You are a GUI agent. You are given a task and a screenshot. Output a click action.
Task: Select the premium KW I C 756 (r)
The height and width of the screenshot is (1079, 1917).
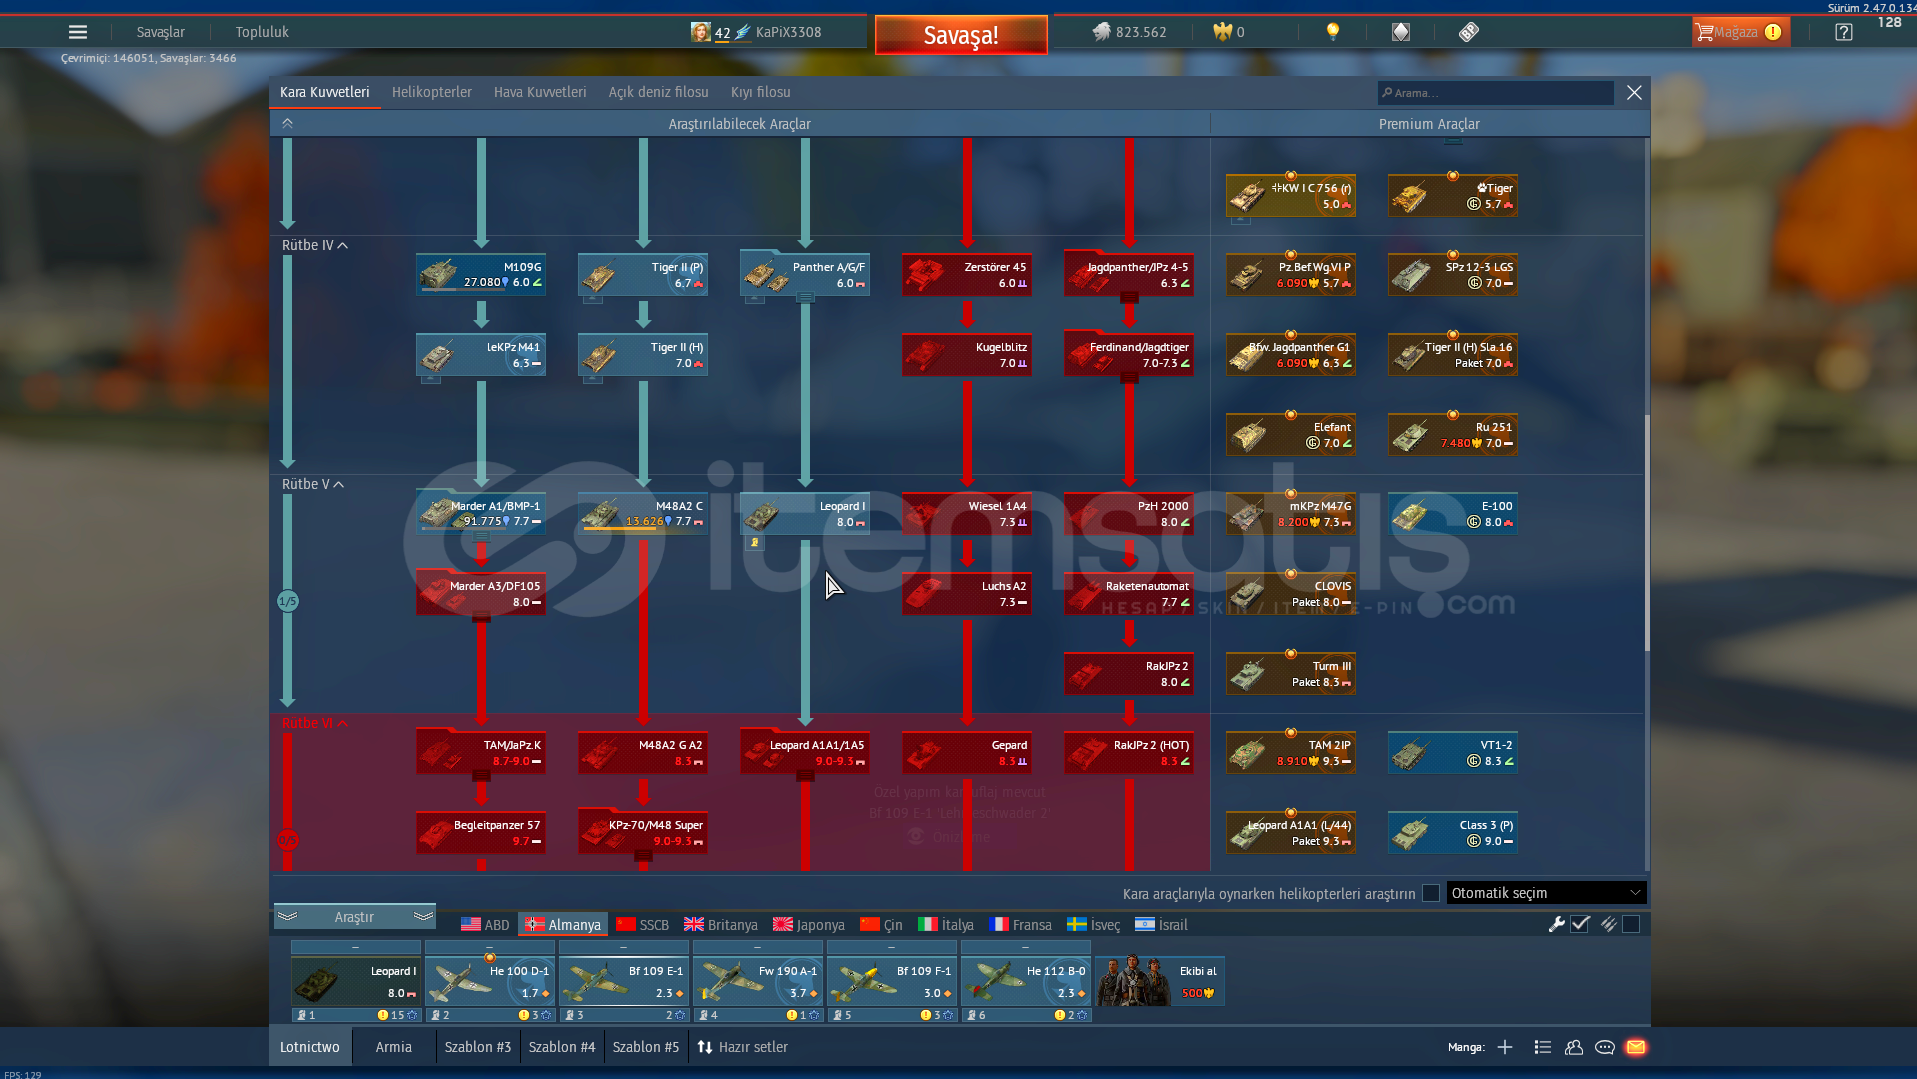coord(1291,196)
